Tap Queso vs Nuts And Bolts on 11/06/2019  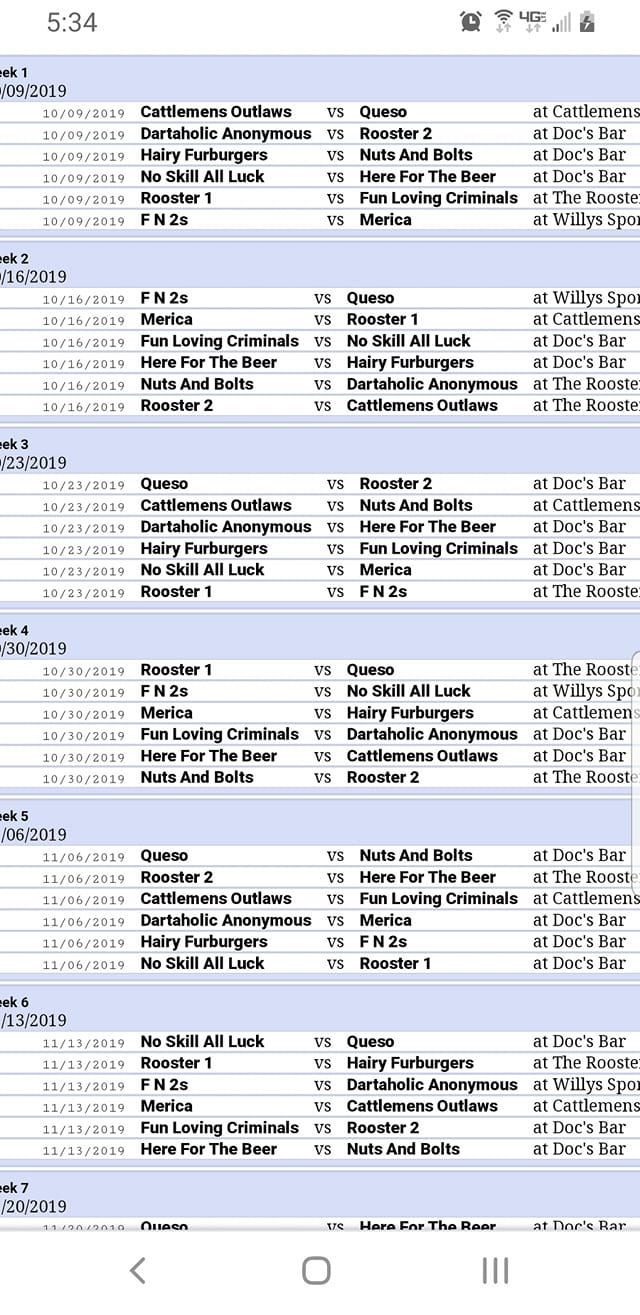pos(320,856)
